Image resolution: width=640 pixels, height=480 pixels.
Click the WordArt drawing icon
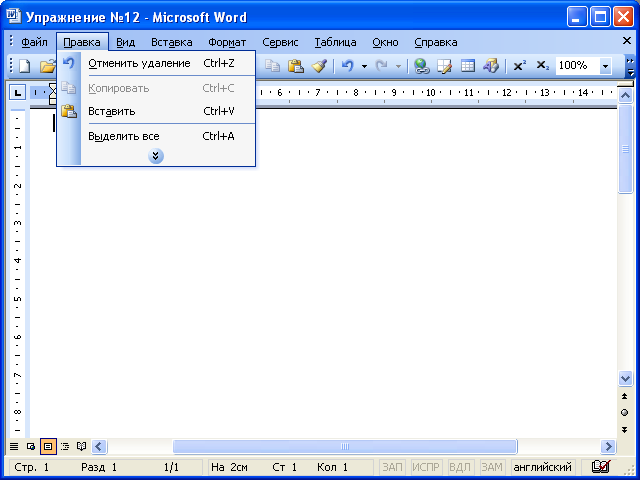coord(491,66)
